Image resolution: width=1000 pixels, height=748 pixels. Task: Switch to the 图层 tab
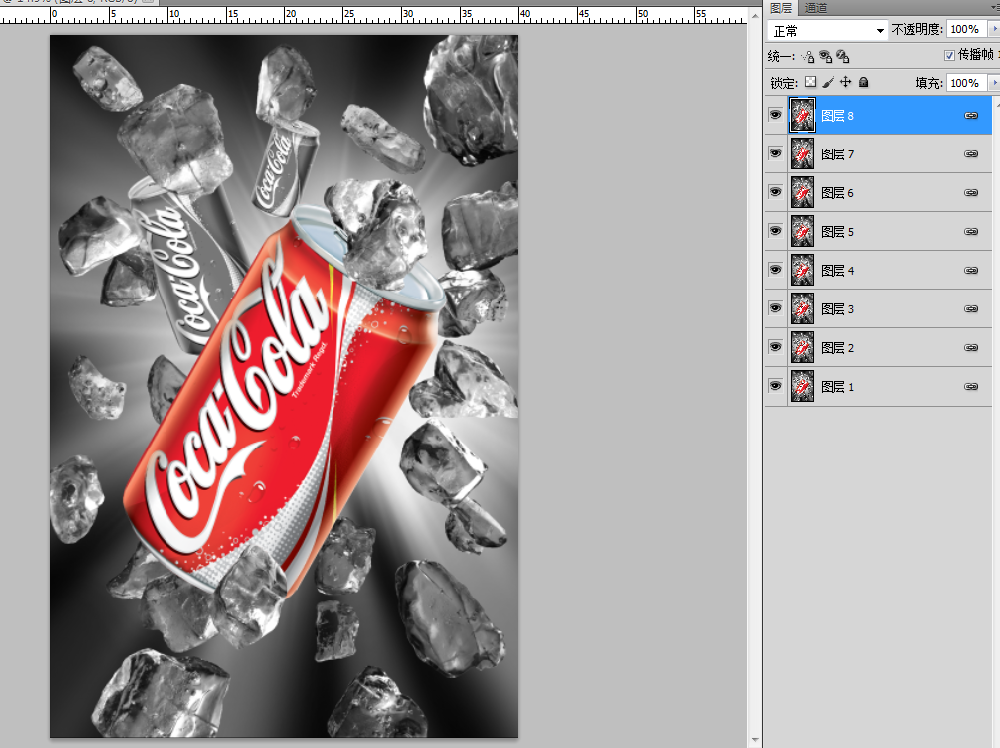pos(781,8)
